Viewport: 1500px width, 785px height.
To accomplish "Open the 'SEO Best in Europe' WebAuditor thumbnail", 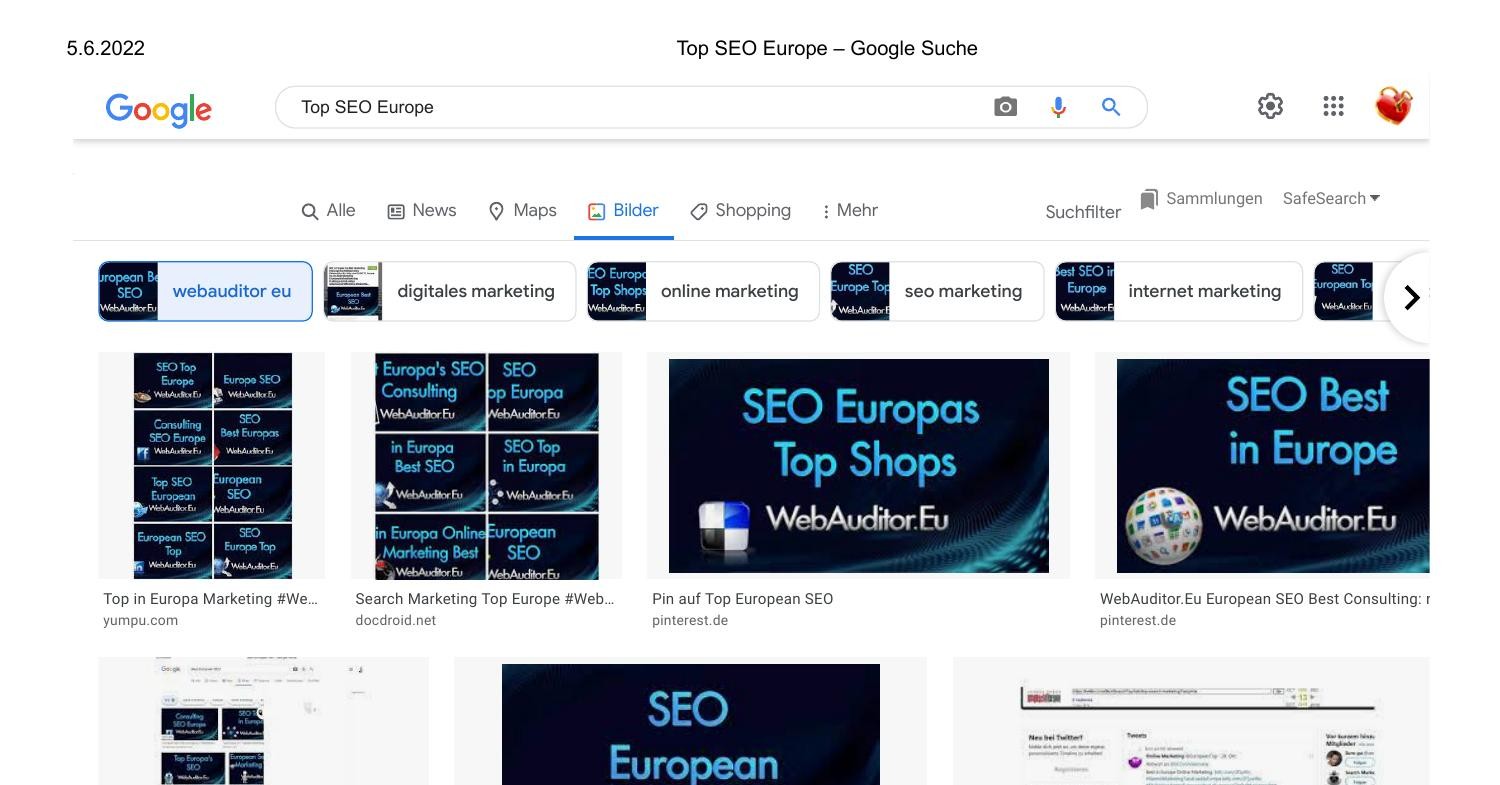I will click(1270, 465).
